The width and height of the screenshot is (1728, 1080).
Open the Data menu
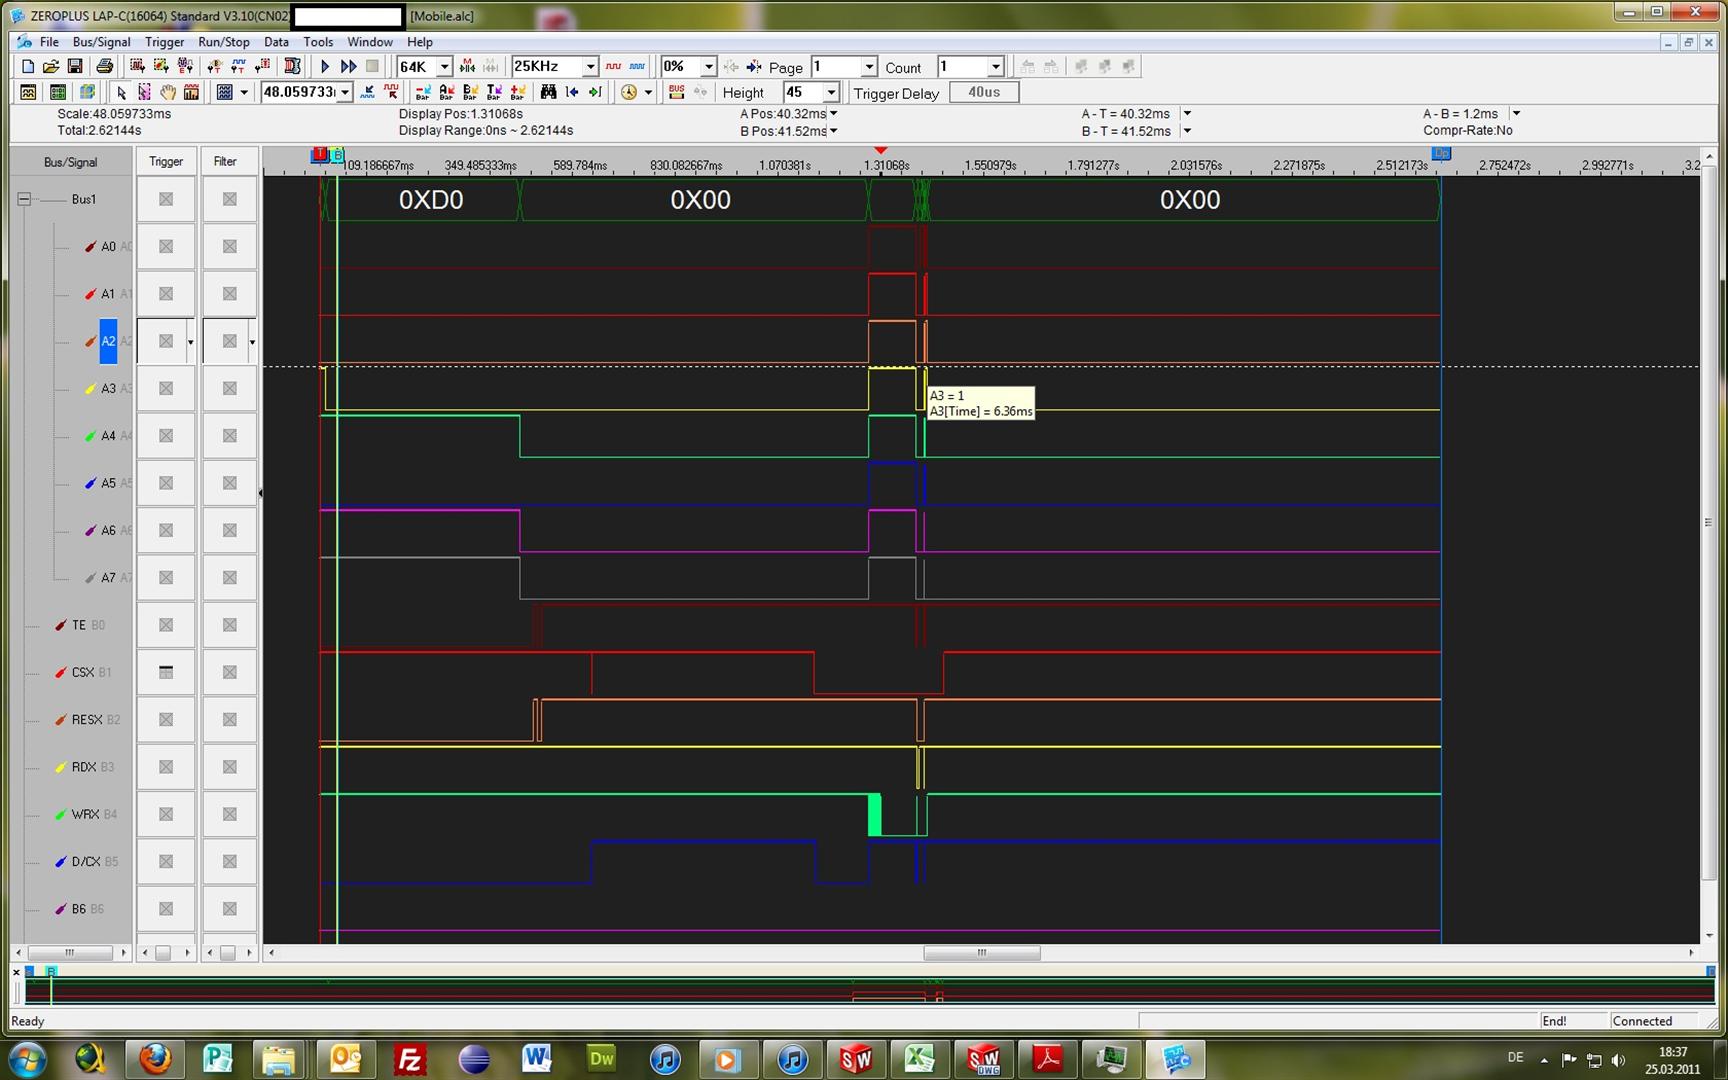pos(276,42)
